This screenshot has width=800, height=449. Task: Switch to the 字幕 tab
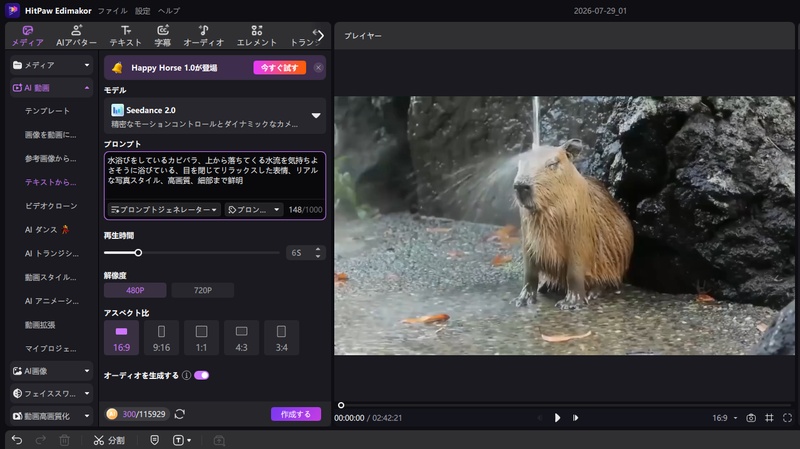point(163,36)
